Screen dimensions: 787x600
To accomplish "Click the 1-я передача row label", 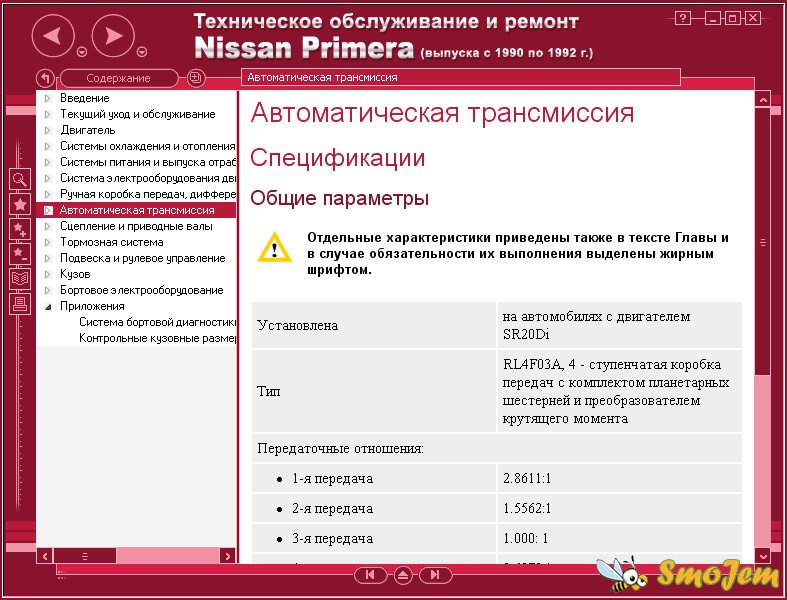I will point(332,478).
